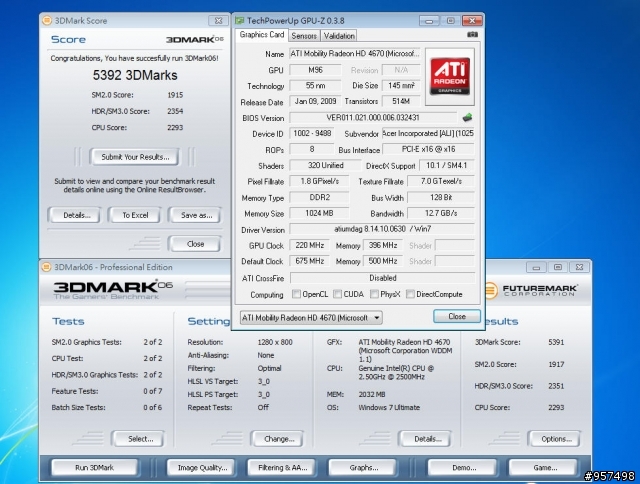Switch to the Validation tab
Image resolution: width=640 pixels, height=484 pixels.
click(339, 36)
